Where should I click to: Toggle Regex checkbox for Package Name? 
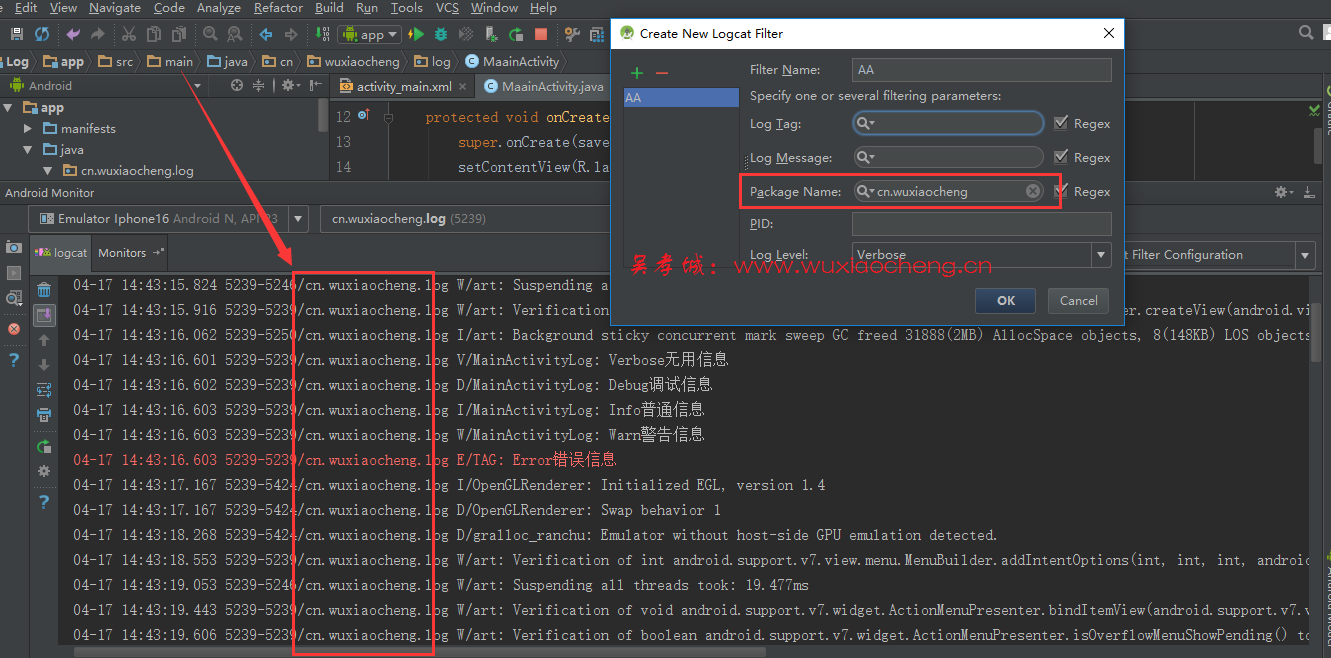tap(1061, 191)
